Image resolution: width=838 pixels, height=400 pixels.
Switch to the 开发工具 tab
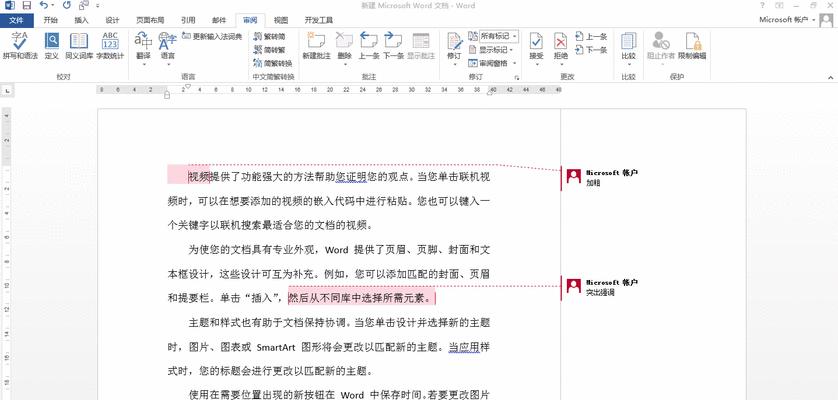coord(319,20)
